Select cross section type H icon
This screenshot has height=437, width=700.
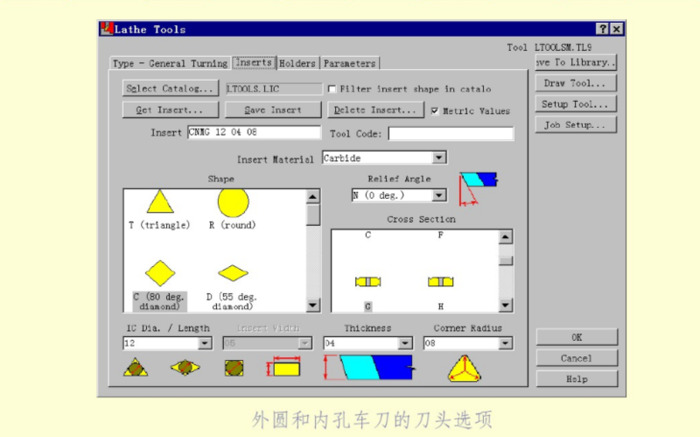coord(440,282)
